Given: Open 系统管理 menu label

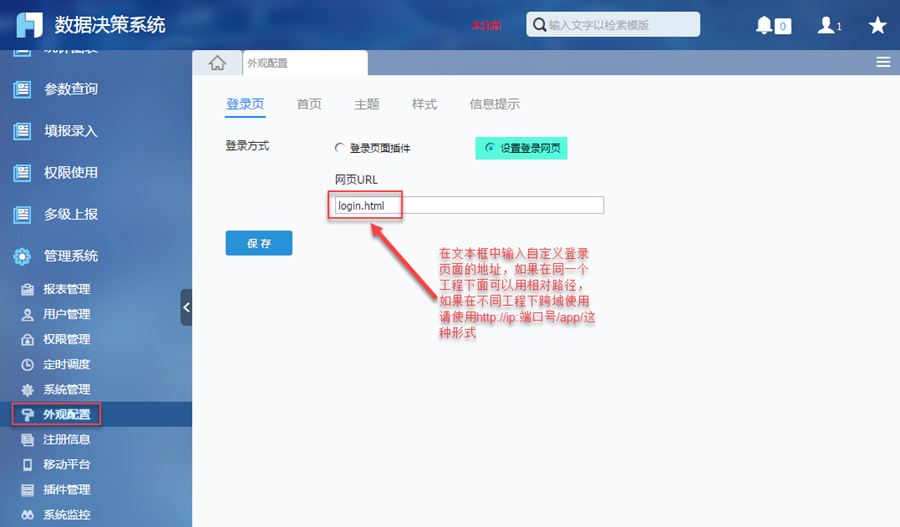Looking at the screenshot, I should [x=67, y=390].
